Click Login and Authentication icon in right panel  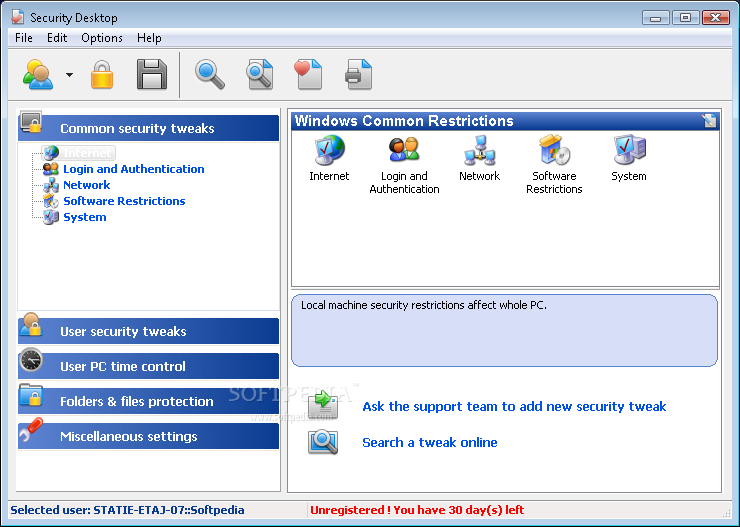coord(404,150)
